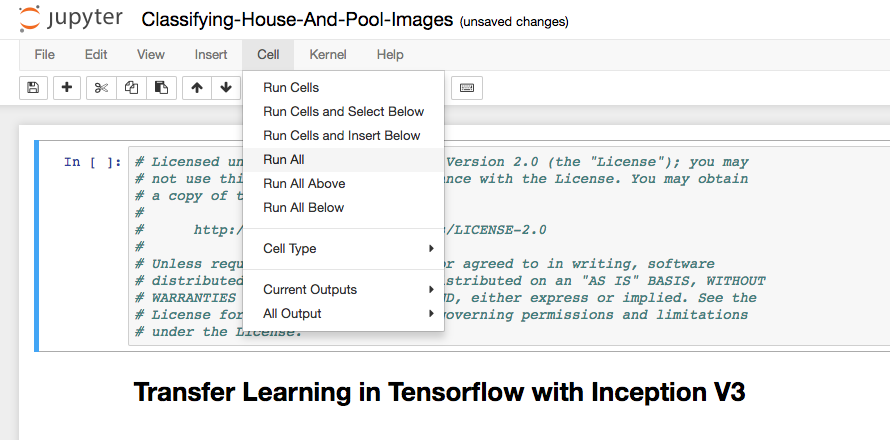Copy selected cells icon
This screenshot has width=890, height=440.
[x=131, y=88]
